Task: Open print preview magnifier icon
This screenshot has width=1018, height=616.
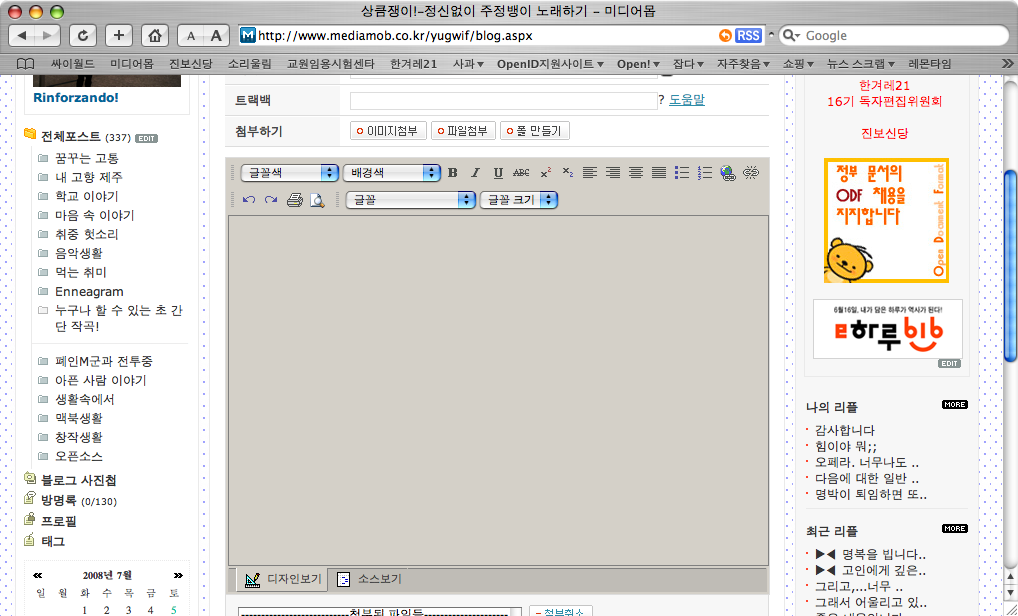Action: [317, 200]
